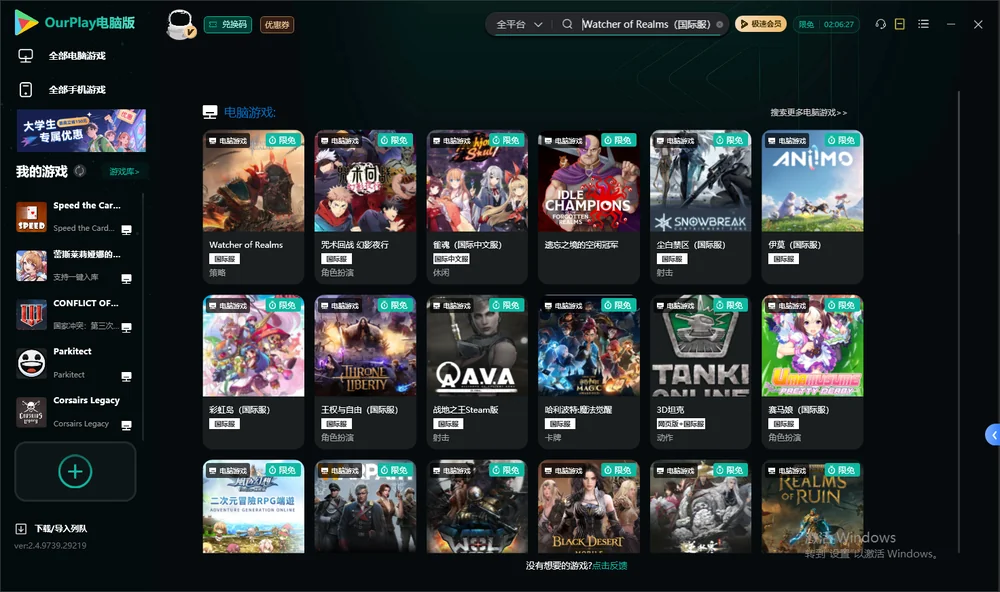Click the monitor icon beside 全部电脑游戏
1000x592 pixels.
coord(26,56)
